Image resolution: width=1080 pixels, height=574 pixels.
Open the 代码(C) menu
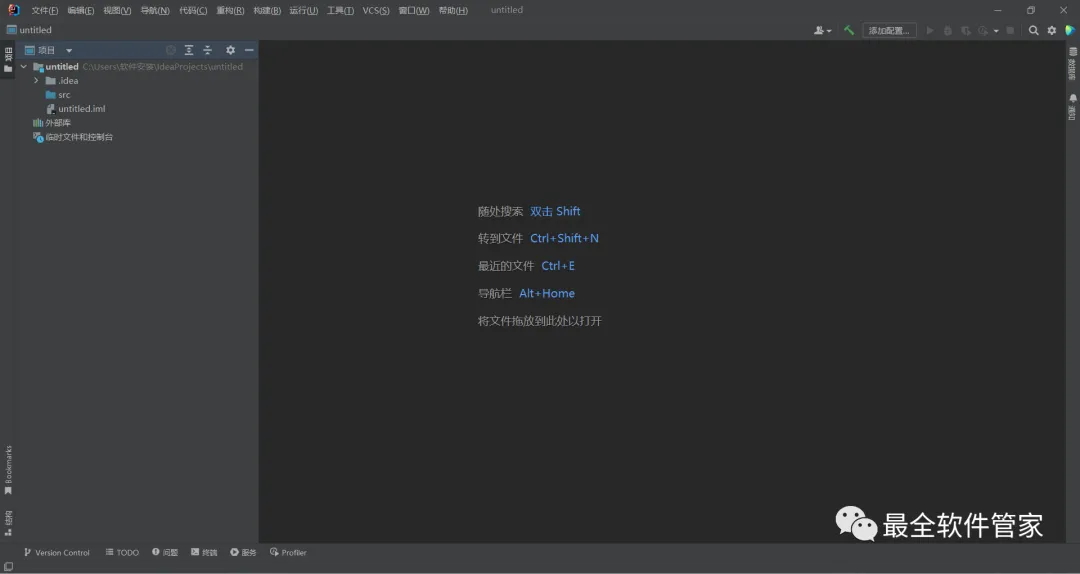click(x=193, y=10)
